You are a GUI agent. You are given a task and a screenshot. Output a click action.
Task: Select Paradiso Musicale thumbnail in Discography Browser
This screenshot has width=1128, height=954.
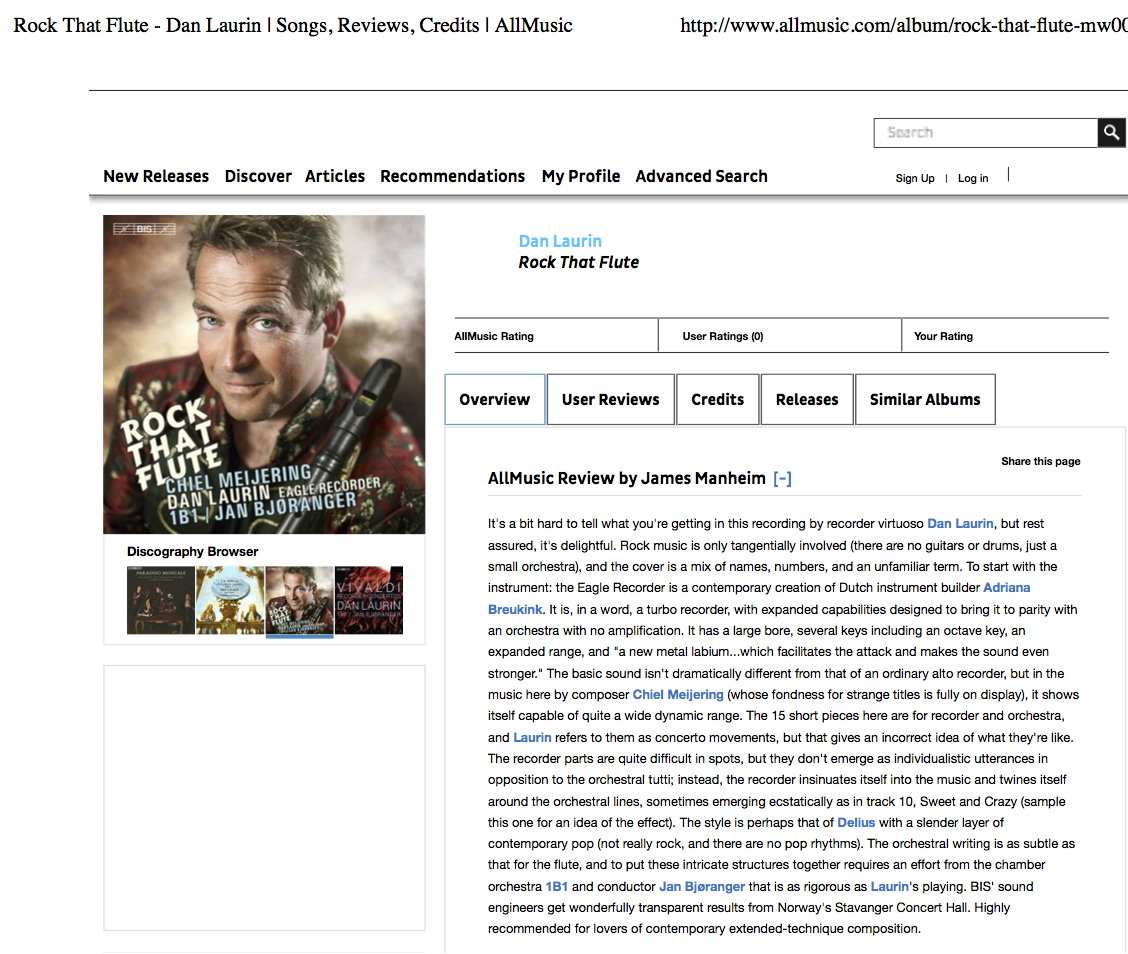click(x=160, y=600)
